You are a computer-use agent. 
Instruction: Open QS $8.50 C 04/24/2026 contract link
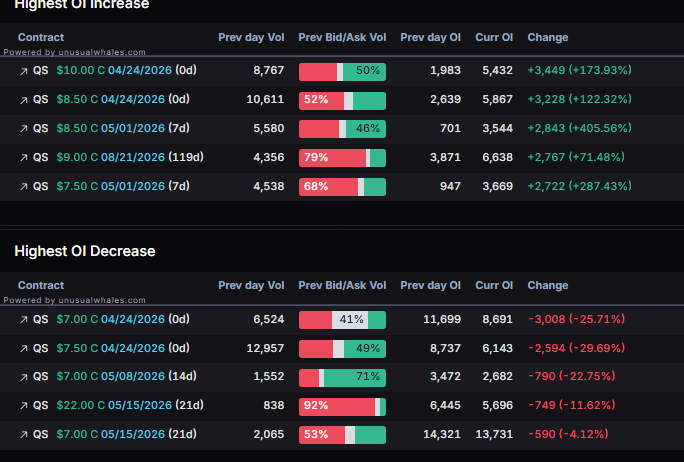(x=123, y=99)
